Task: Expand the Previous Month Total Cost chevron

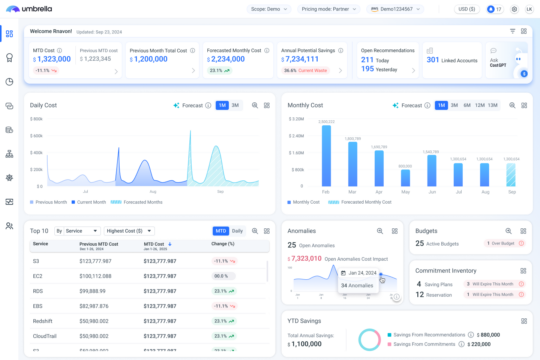Action: [x=193, y=71]
